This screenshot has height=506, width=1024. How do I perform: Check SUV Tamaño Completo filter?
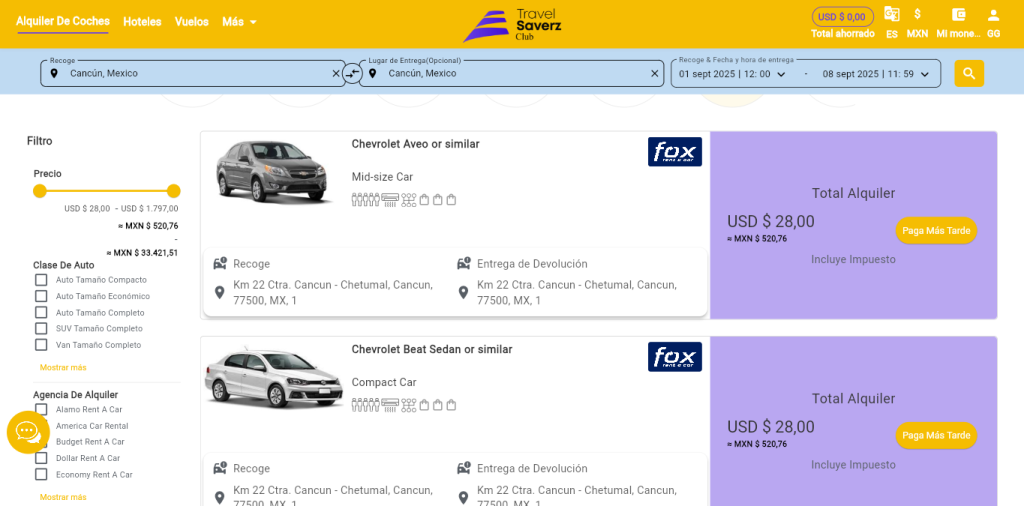click(41, 328)
